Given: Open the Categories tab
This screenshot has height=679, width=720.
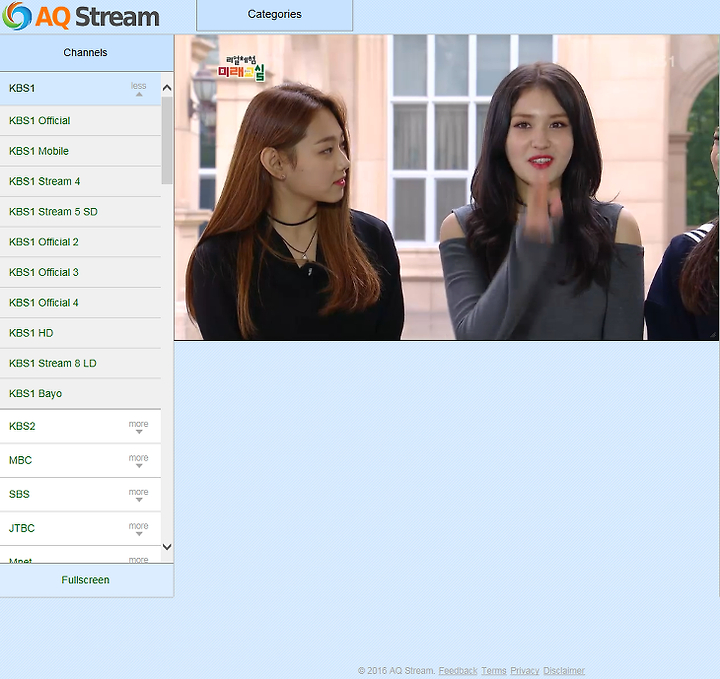Looking at the screenshot, I should coord(275,15).
